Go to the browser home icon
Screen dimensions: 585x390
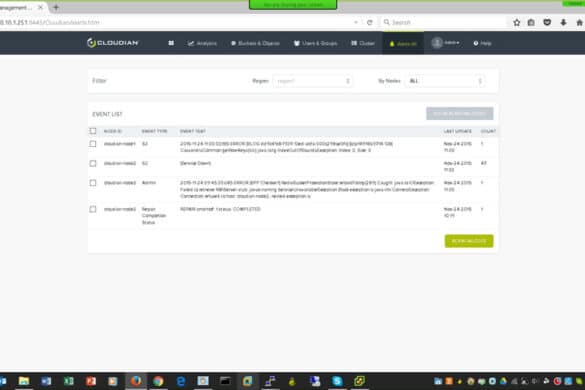pyautogui.click(x=579, y=22)
